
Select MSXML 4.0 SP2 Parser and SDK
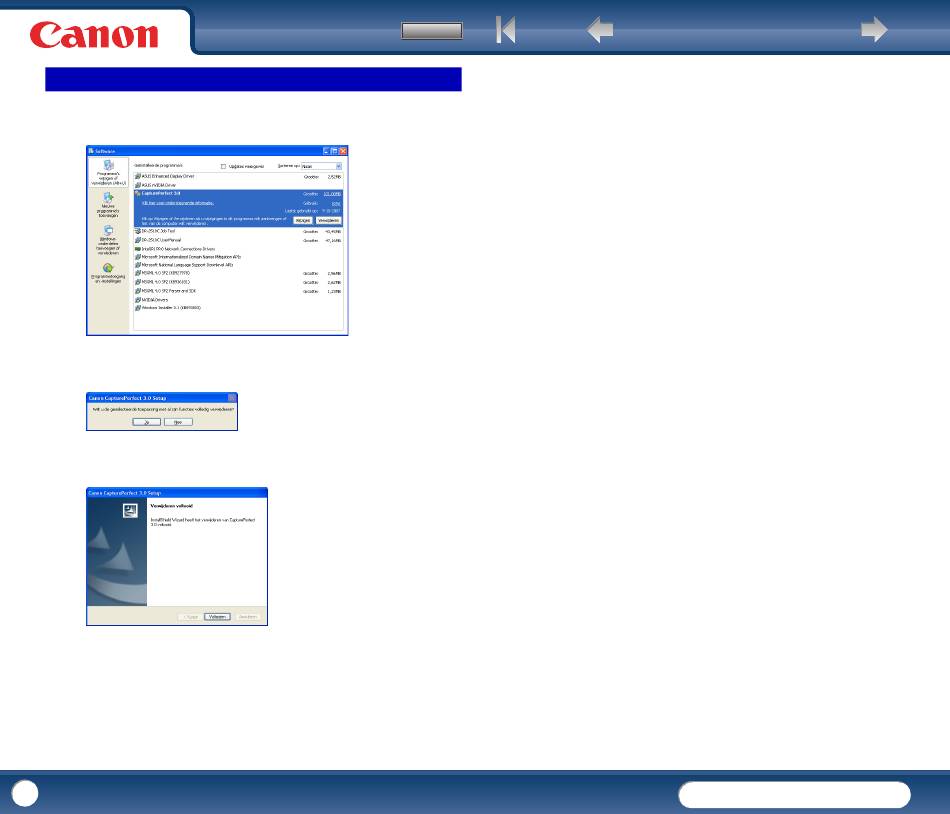tap(238, 291)
